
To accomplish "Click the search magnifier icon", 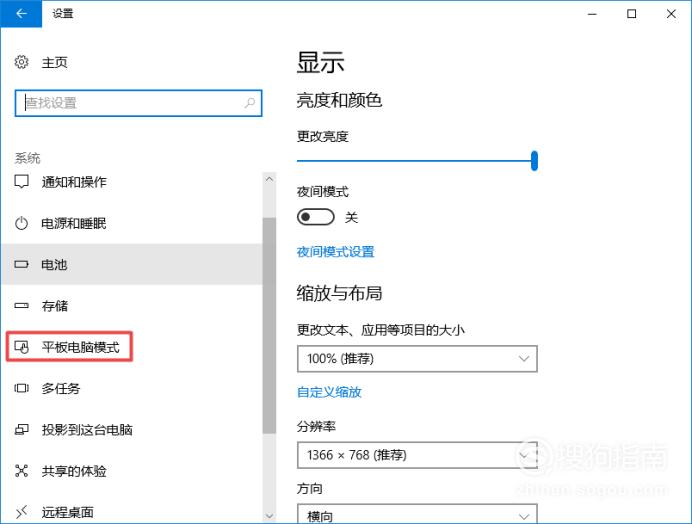I will pos(250,103).
